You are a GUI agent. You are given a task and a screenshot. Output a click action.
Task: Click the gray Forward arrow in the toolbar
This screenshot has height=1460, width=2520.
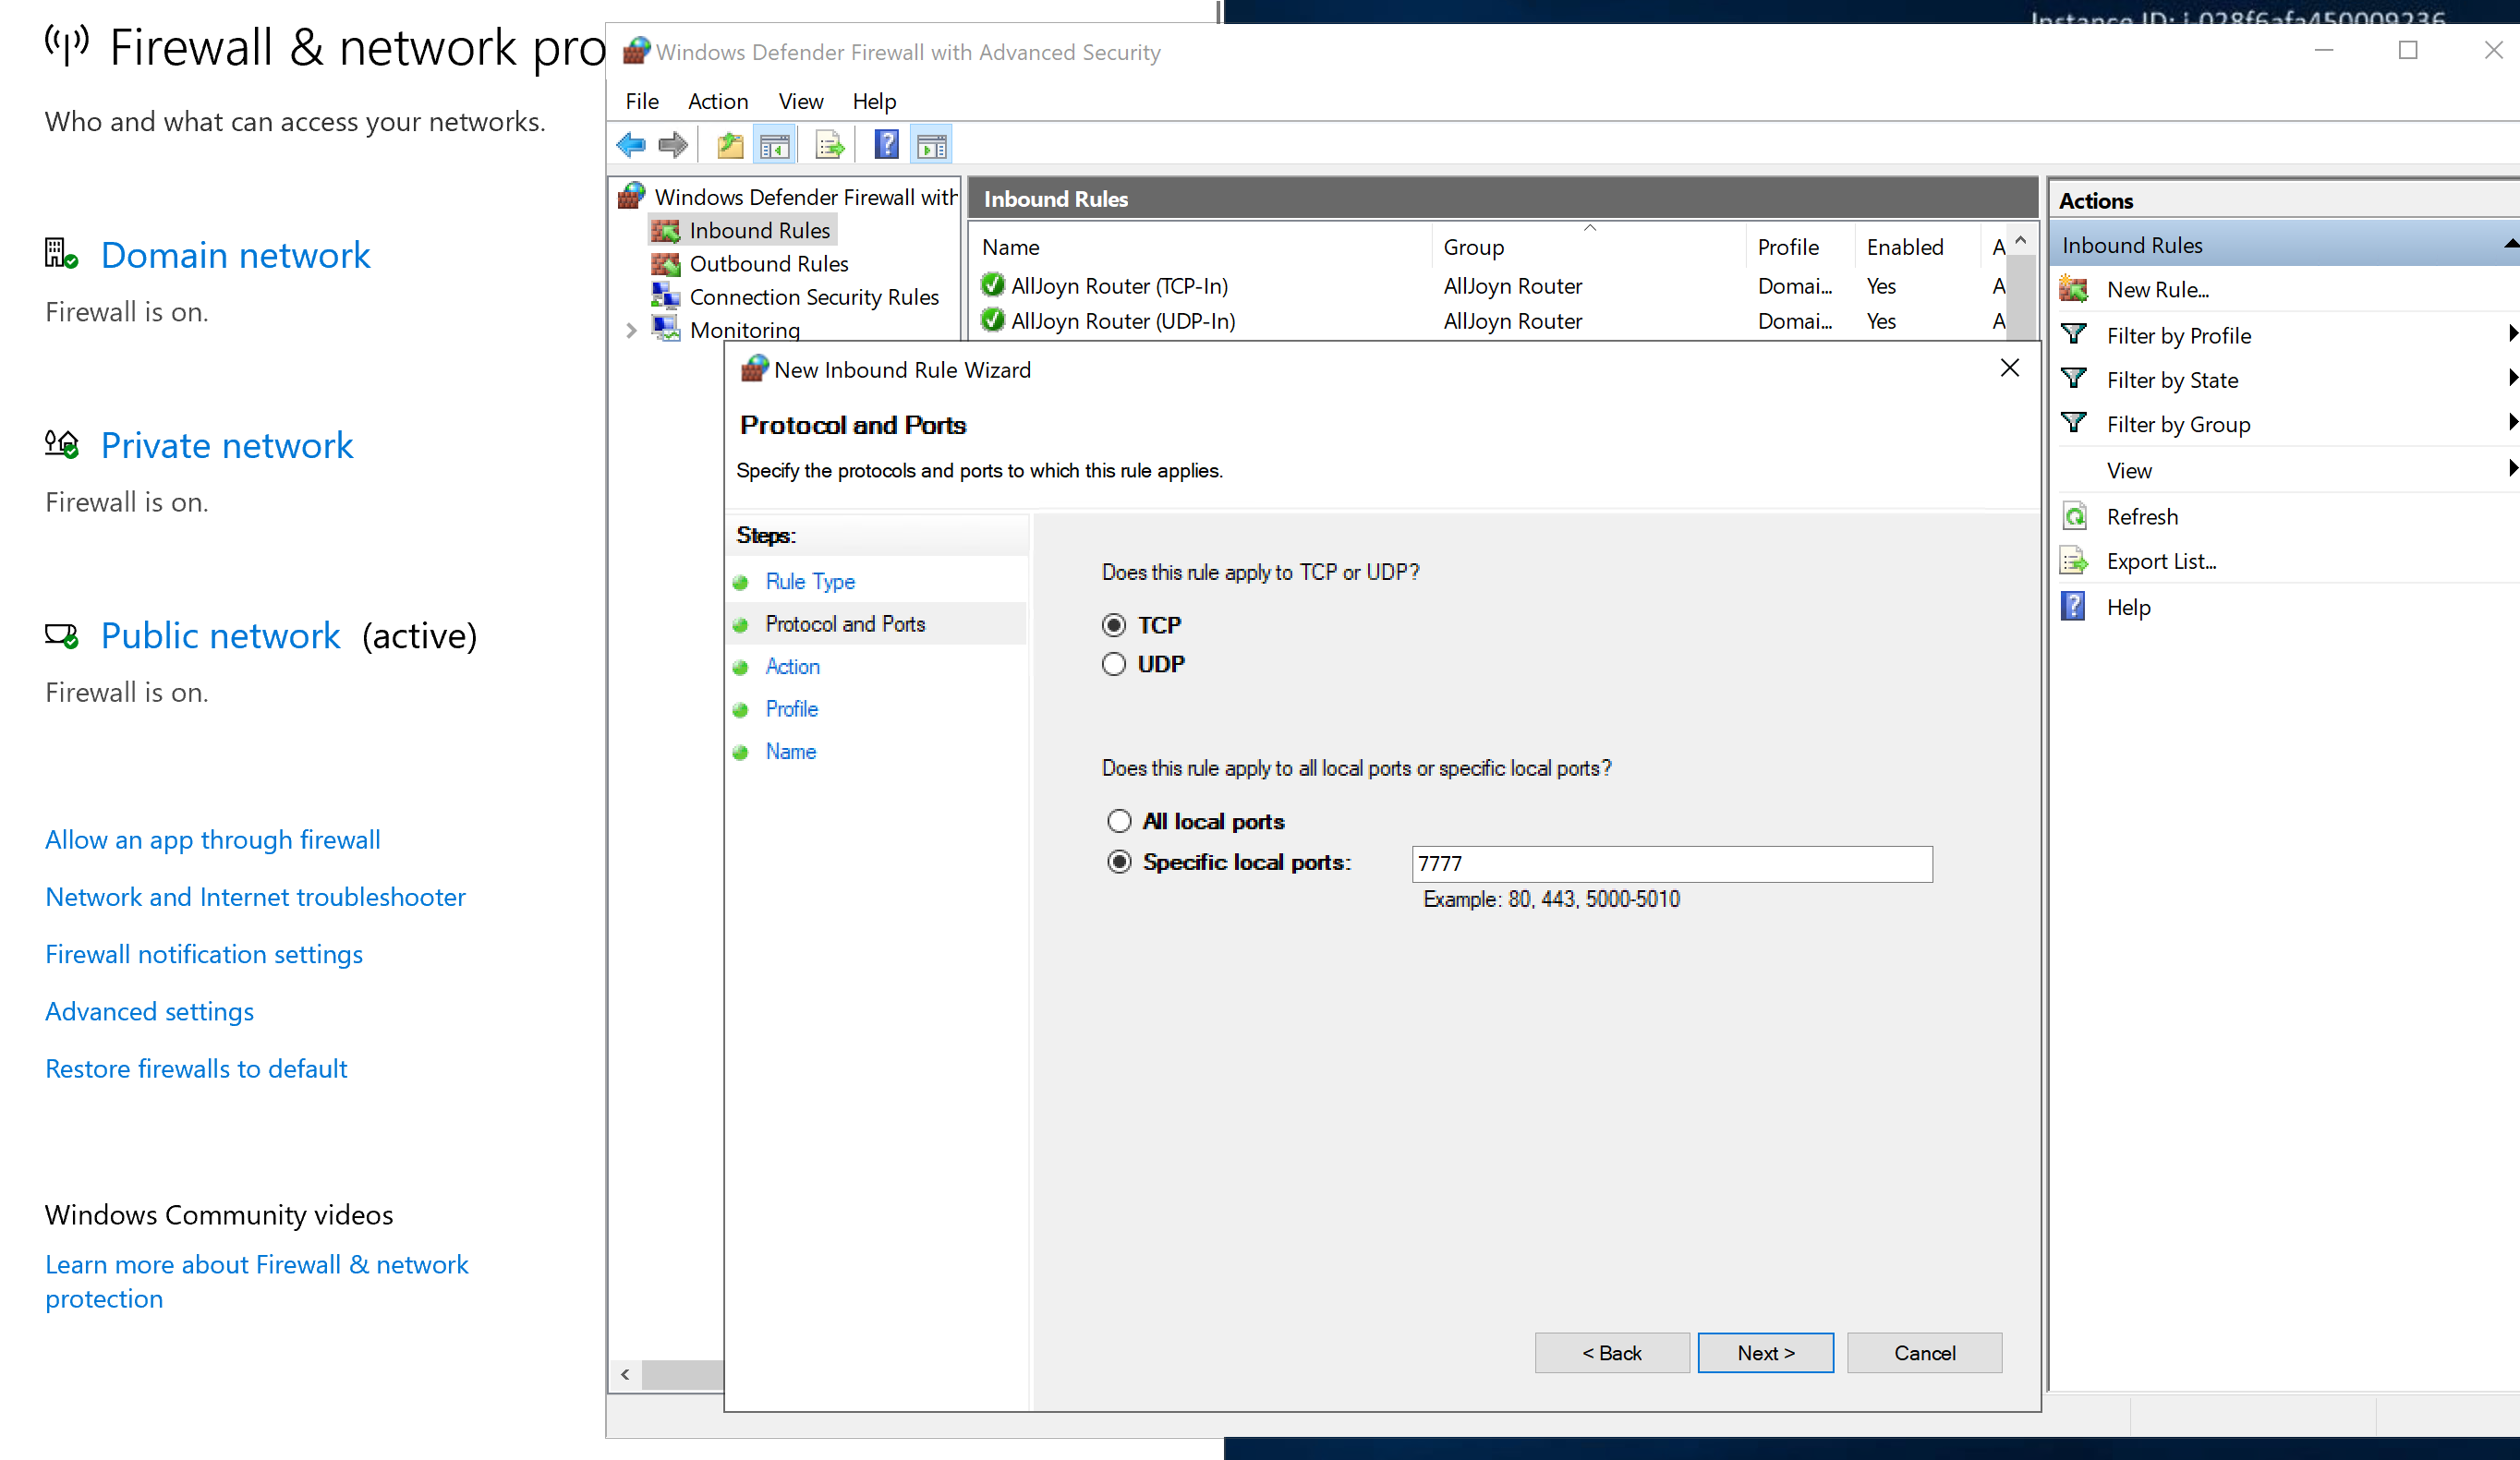coord(673,146)
